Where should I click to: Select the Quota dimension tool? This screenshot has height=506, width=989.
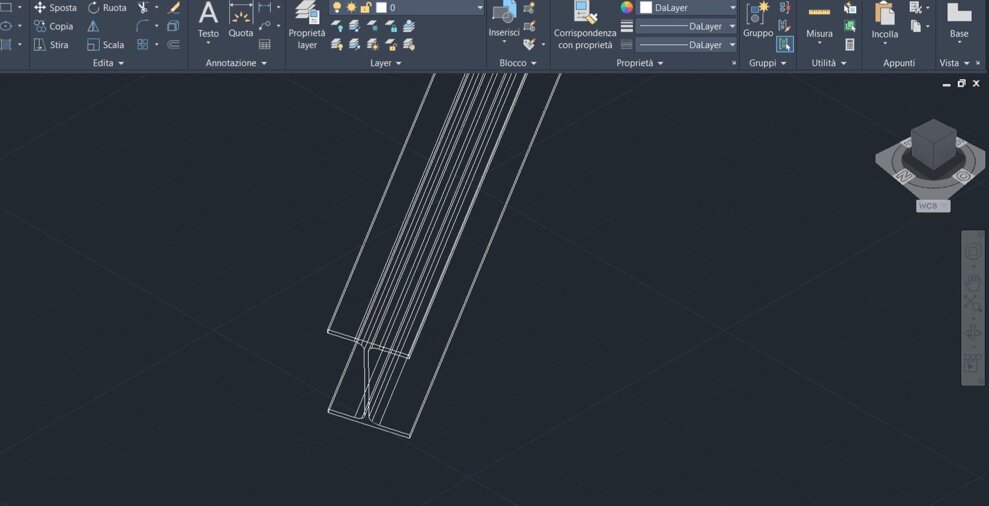coord(241,21)
